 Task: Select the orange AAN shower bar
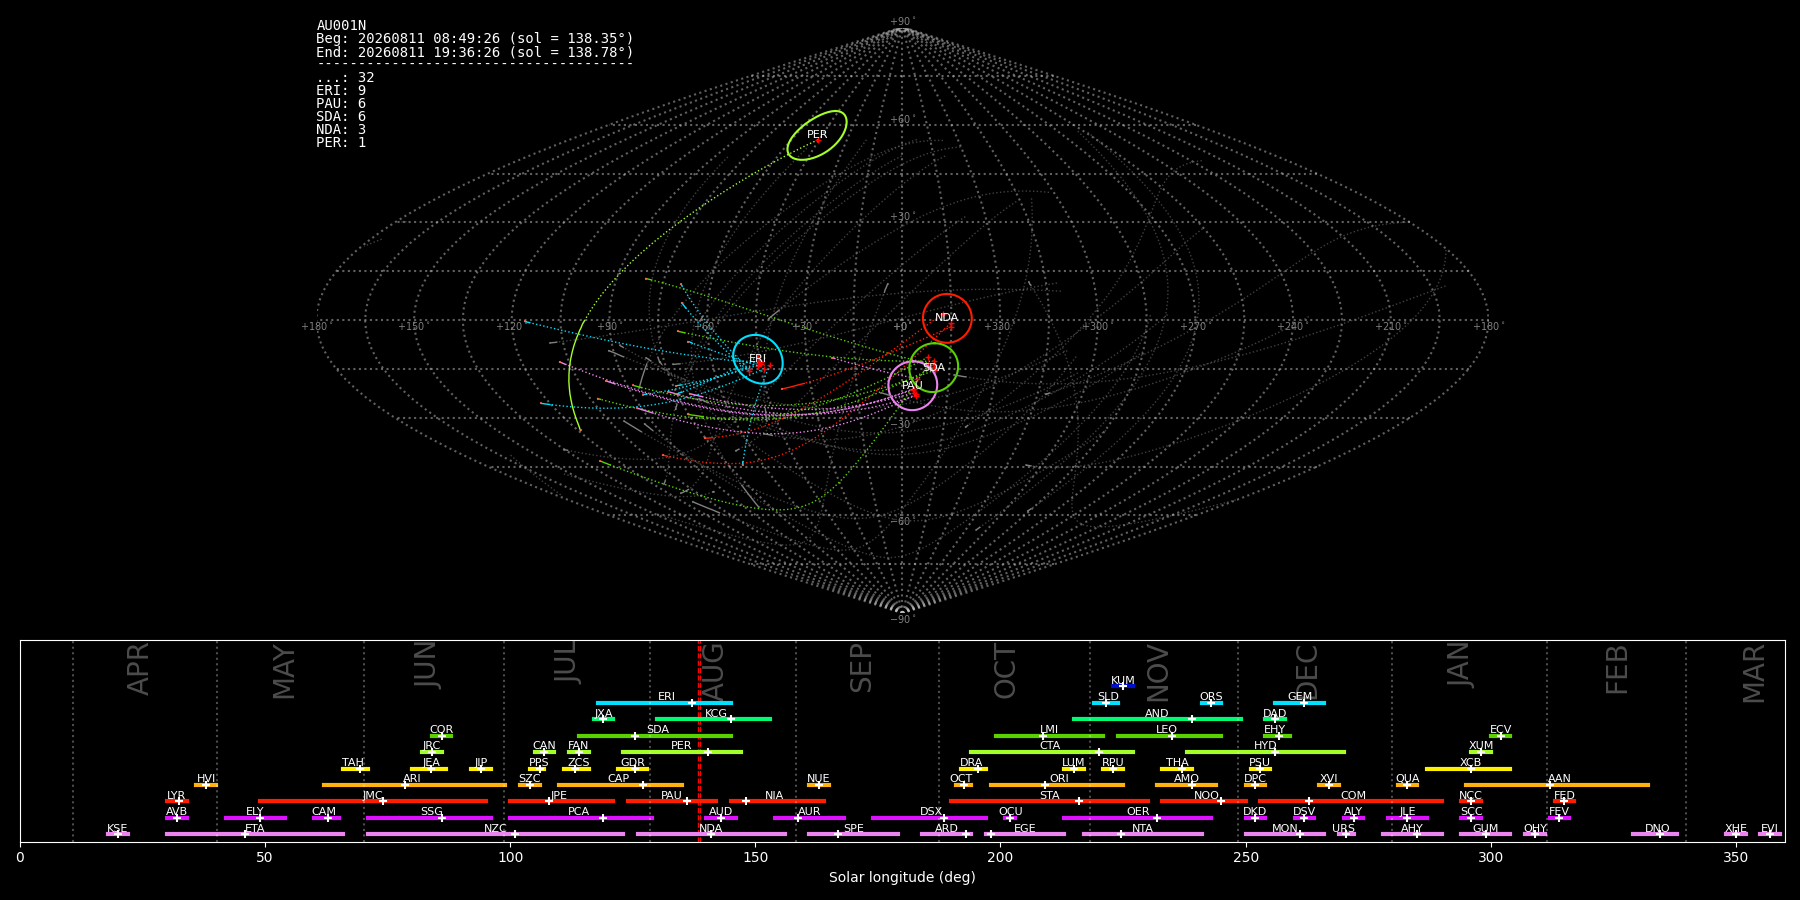pos(1557,785)
